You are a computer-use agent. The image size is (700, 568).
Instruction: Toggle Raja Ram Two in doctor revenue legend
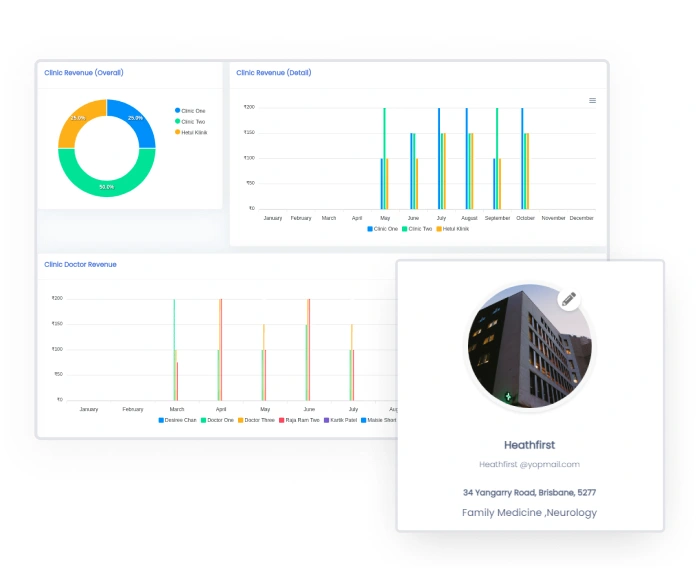(x=300, y=420)
